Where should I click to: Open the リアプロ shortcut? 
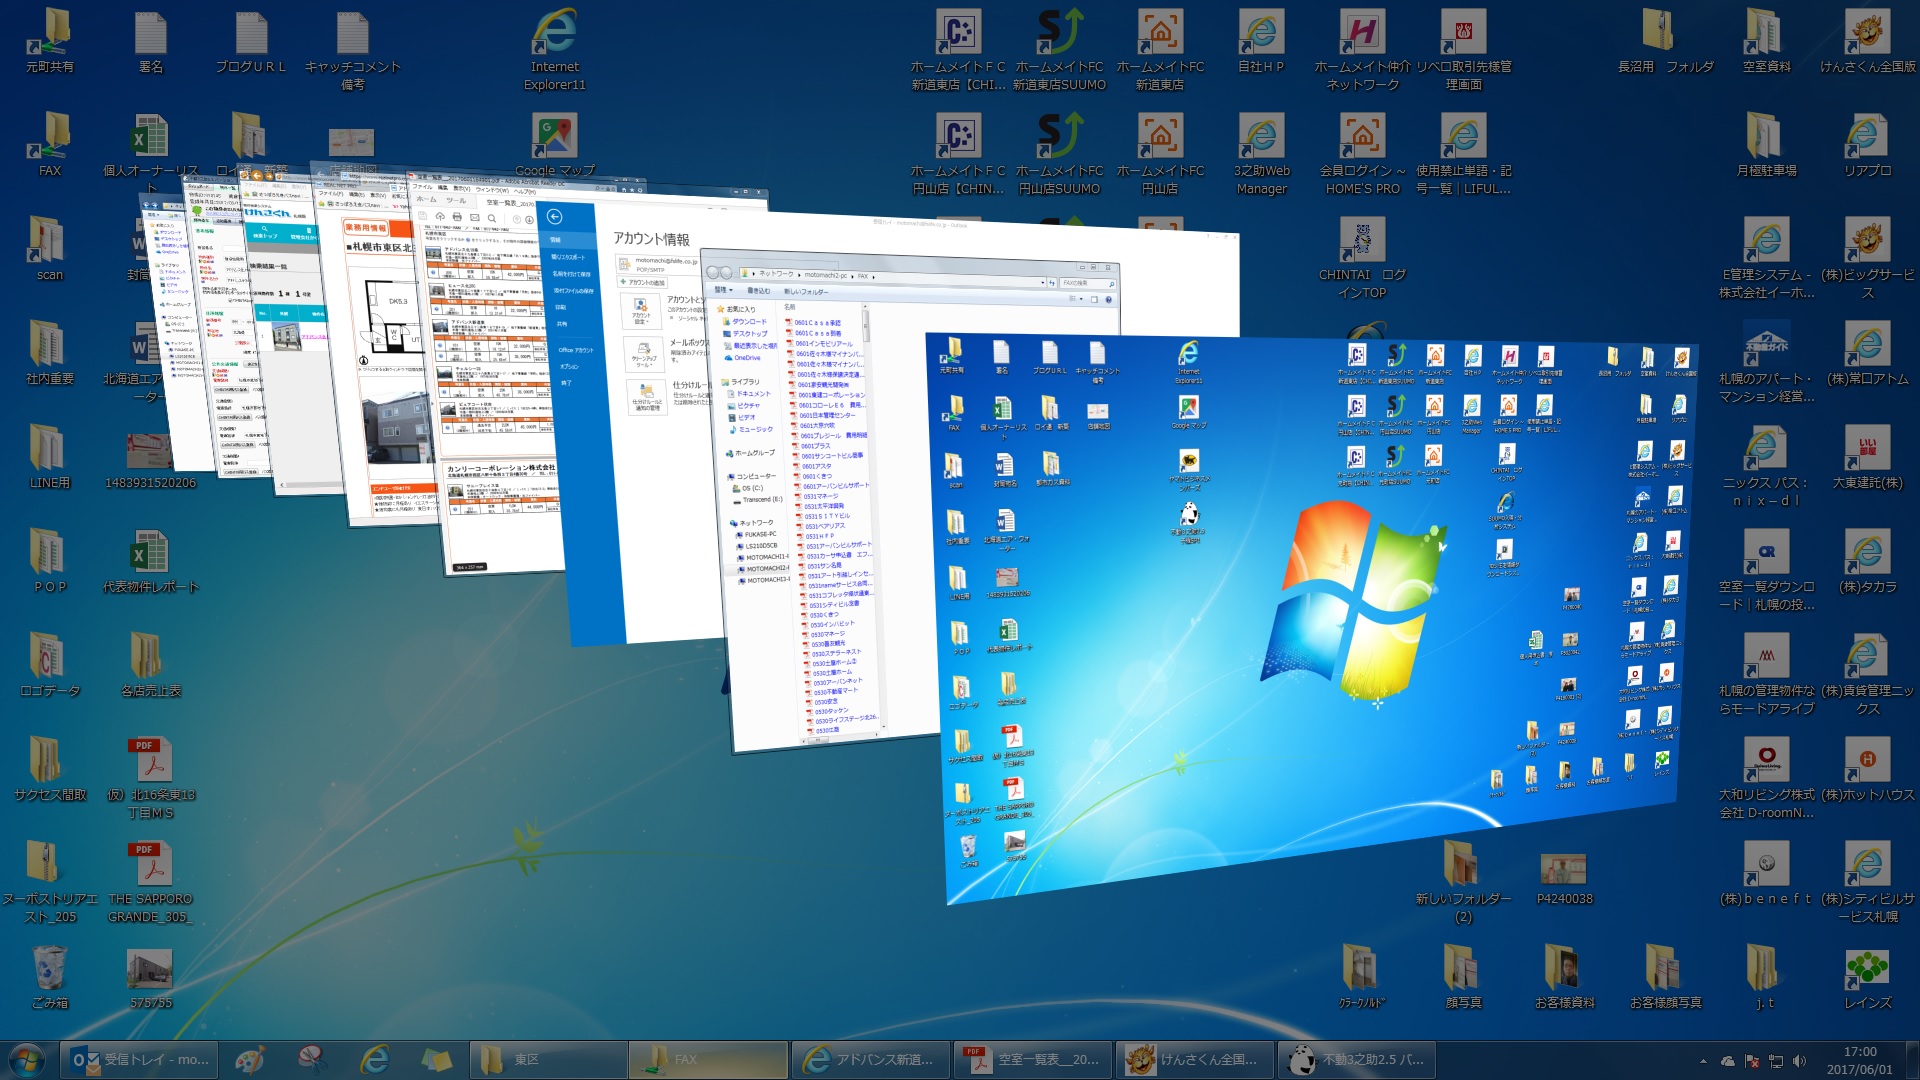click(x=1867, y=146)
